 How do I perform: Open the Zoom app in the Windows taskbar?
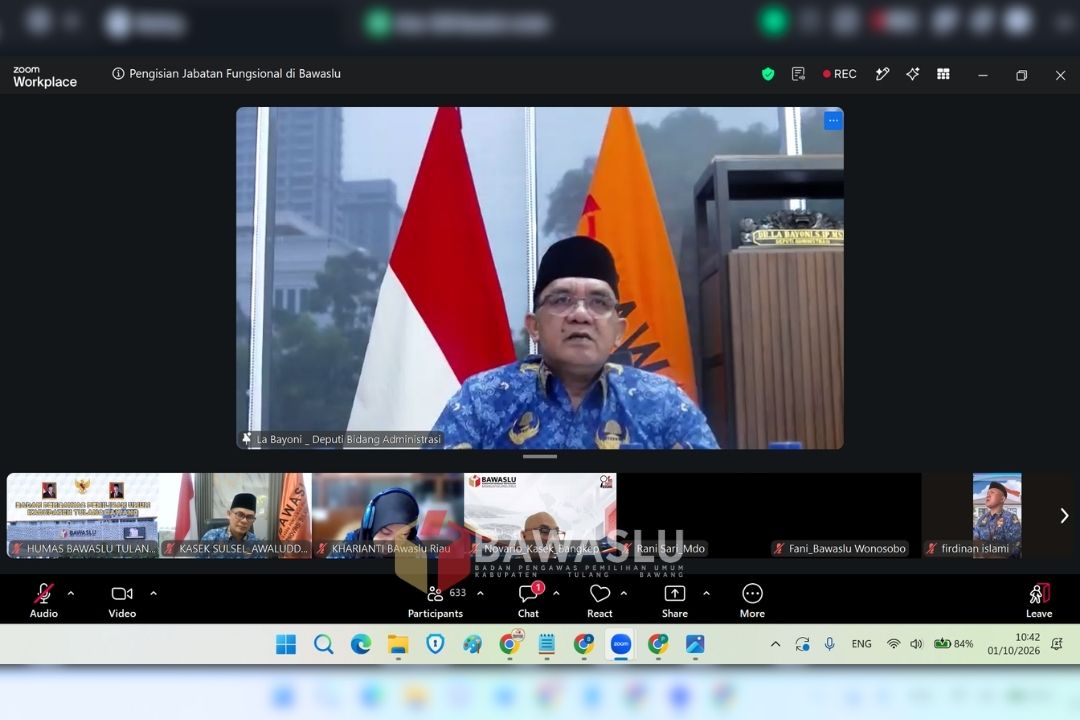tap(621, 644)
